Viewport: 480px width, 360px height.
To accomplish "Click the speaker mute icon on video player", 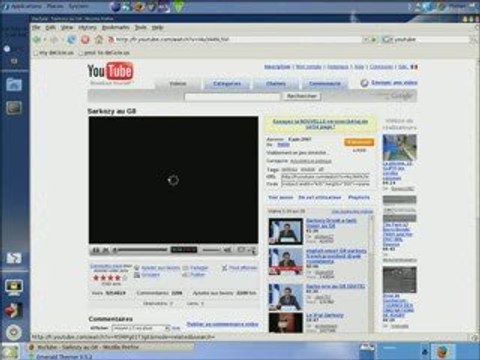I will (x=228, y=249).
